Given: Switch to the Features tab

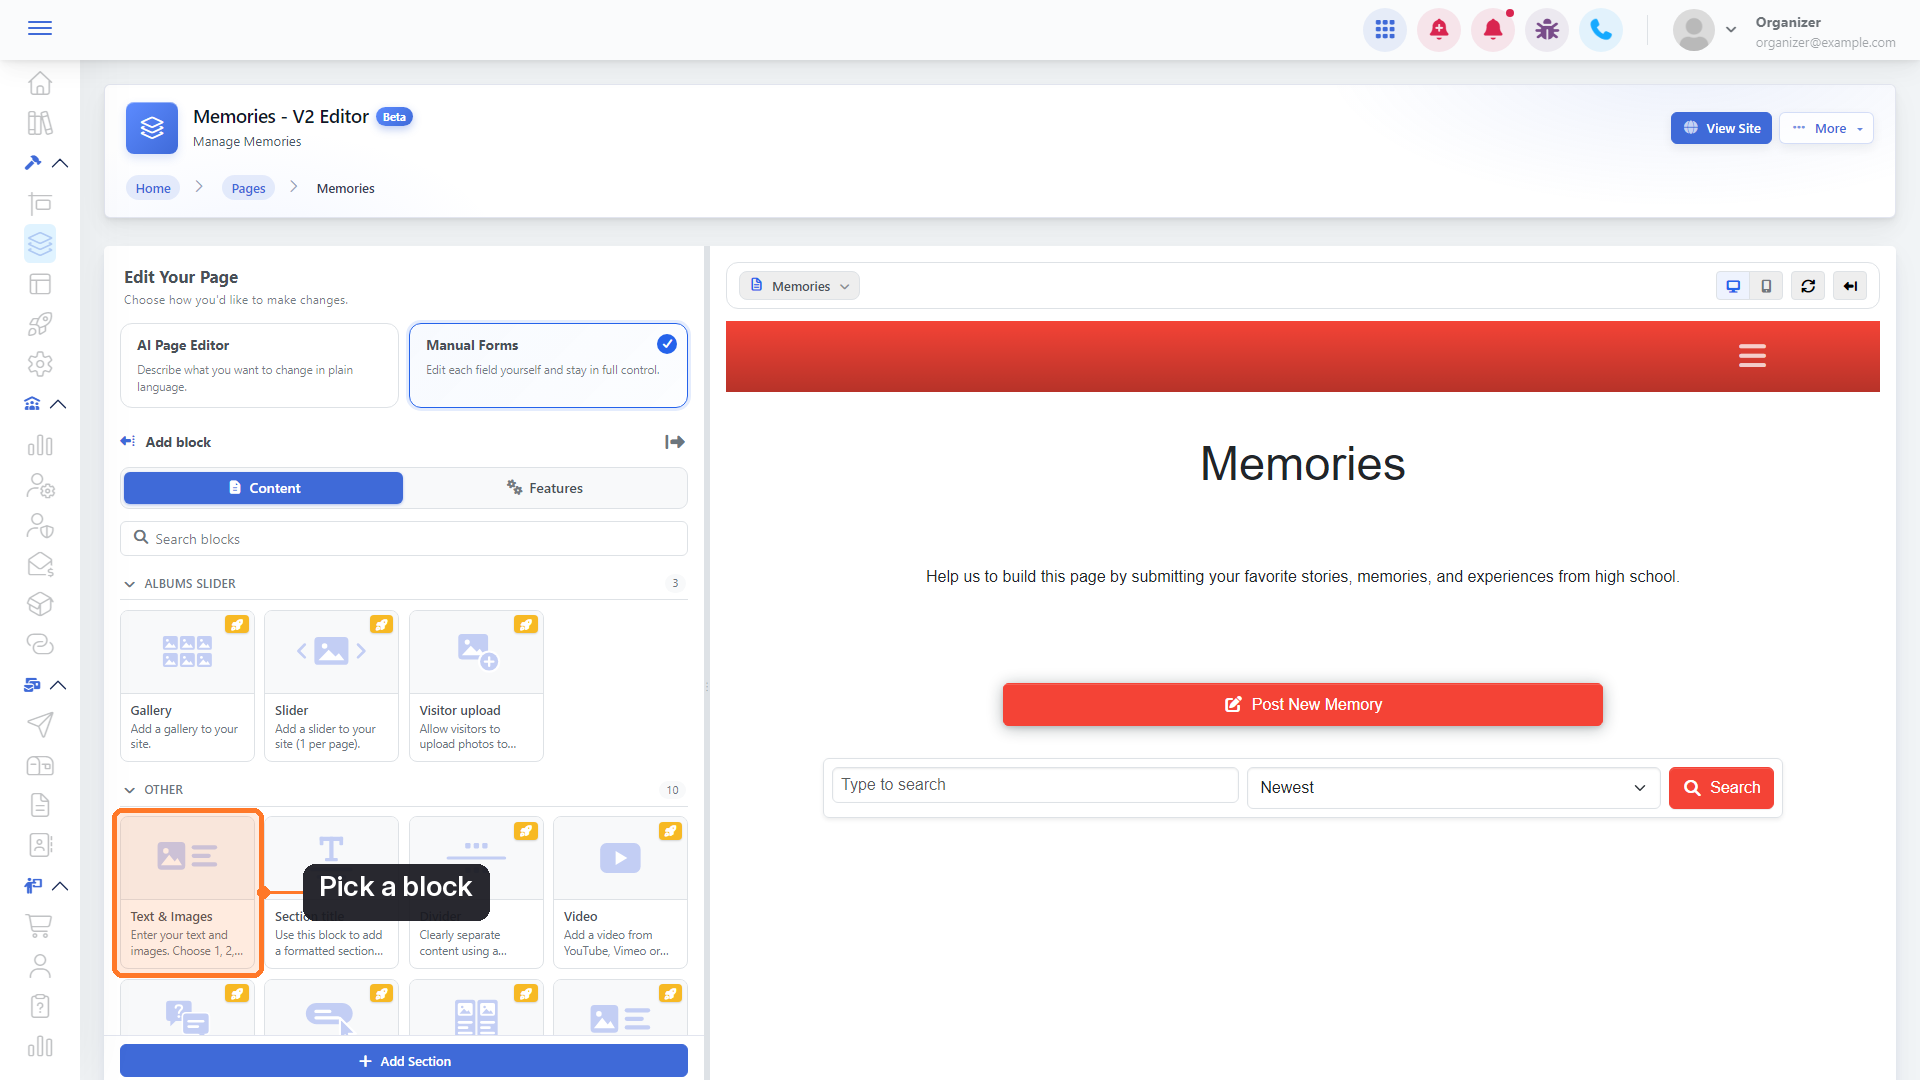Looking at the screenshot, I should coord(545,488).
